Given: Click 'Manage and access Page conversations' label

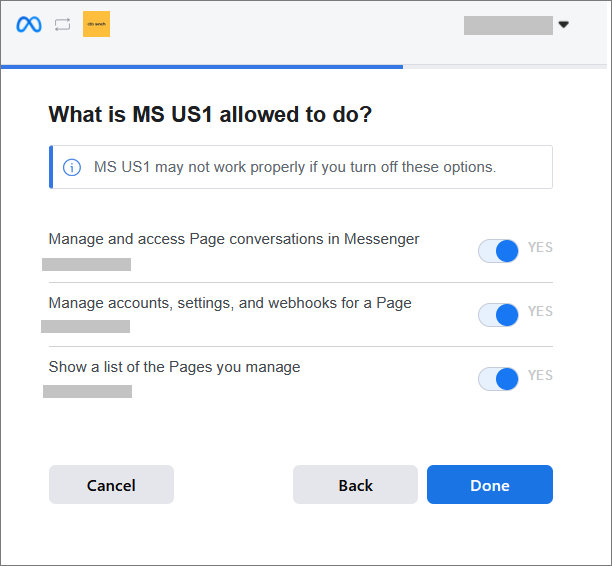Looking at the screenshot, I should 234,239.
